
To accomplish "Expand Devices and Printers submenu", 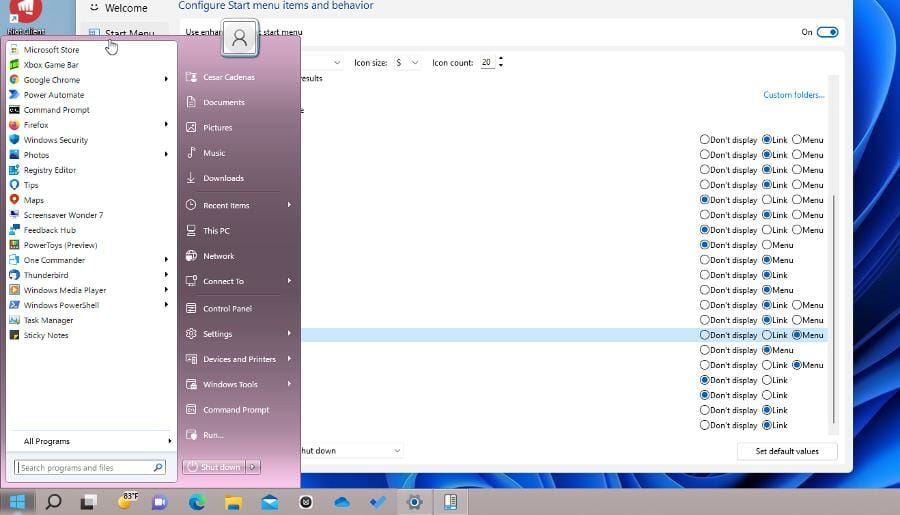I will point(289,359).
